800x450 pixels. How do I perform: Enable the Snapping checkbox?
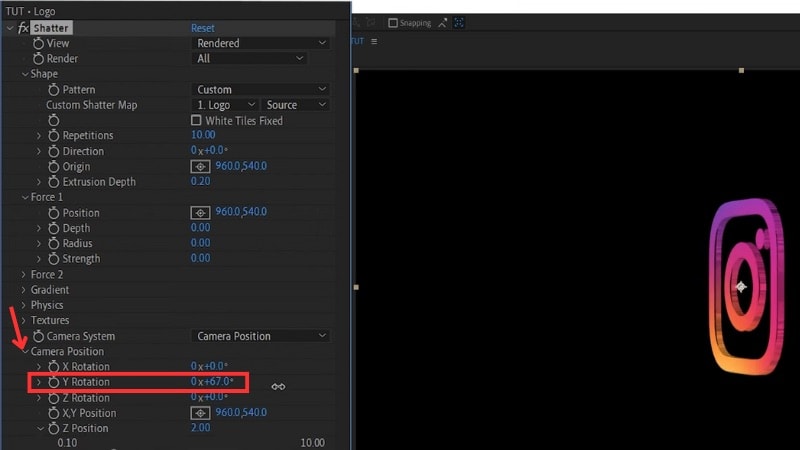click(392, 23)
